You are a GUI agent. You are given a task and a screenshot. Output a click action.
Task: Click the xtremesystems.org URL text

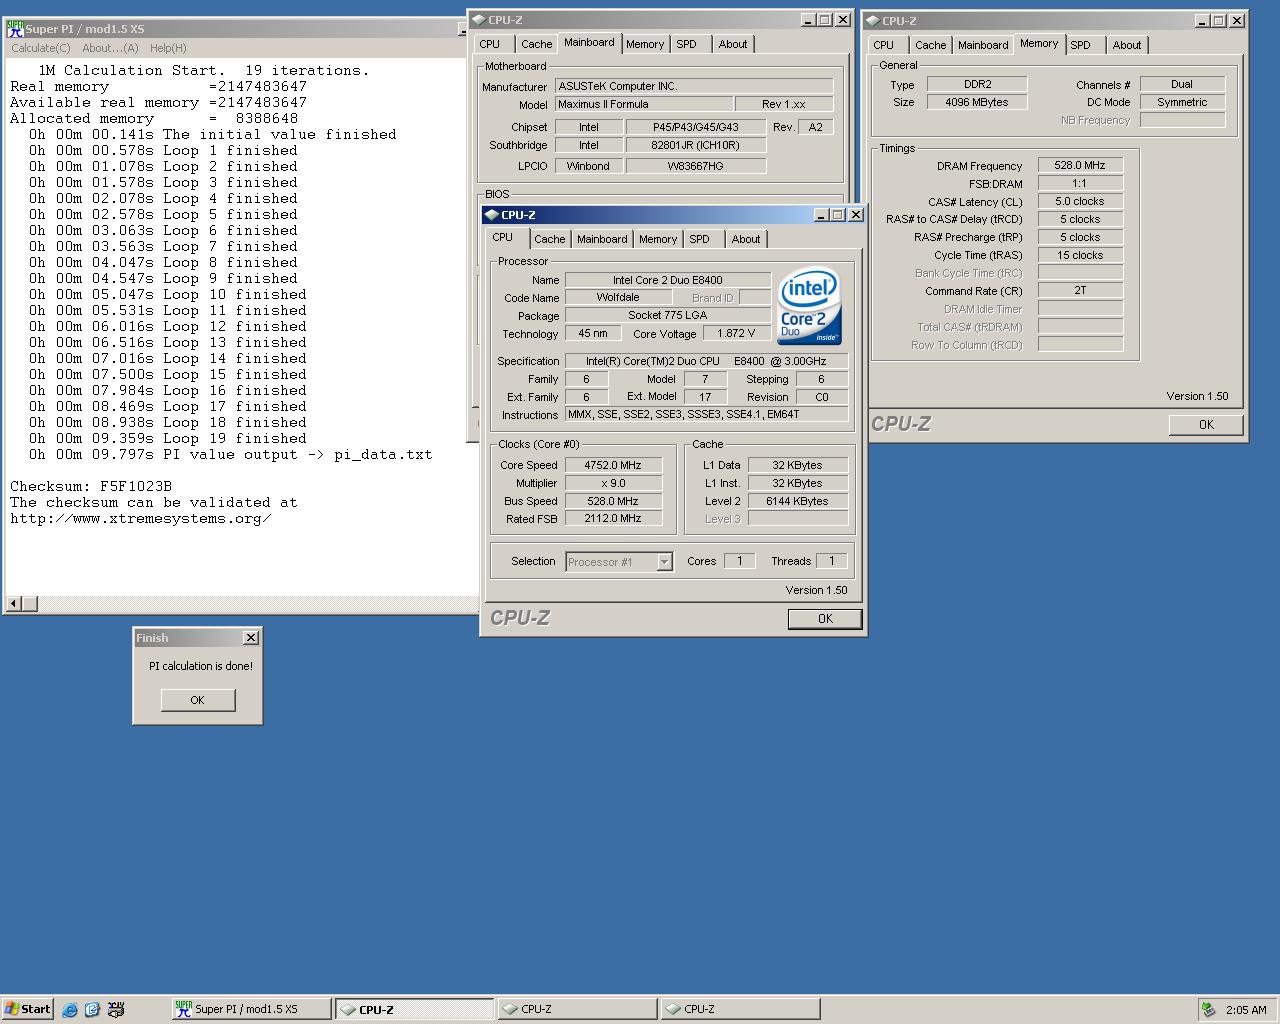141,519
